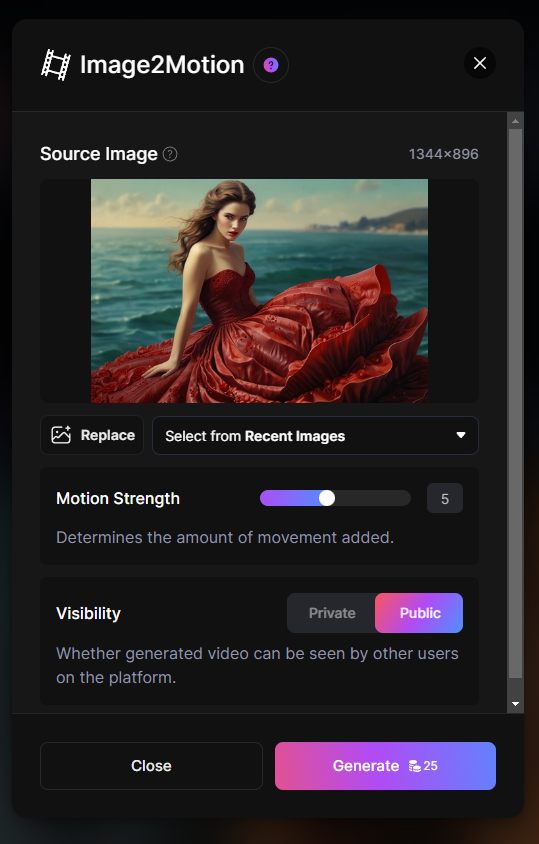539x844 pixels.
Task: Open Select from Recent Images dropdown
Action: point(316,435)
